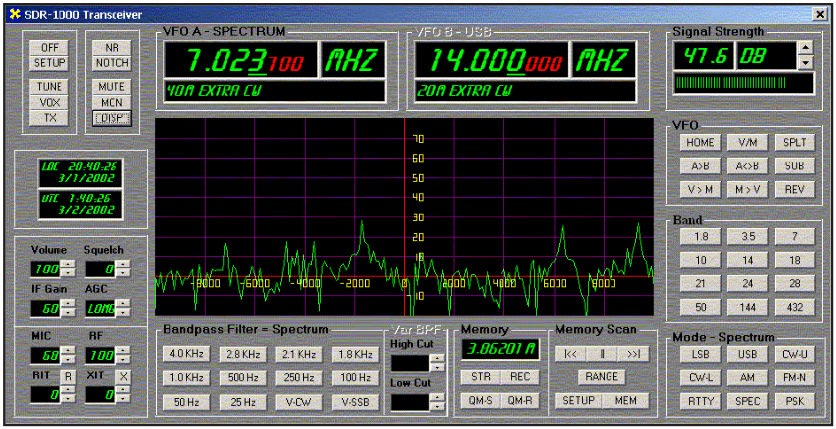Screen dimensions: 836x429
Task: Click the High Cut input field
Action: 411,363
